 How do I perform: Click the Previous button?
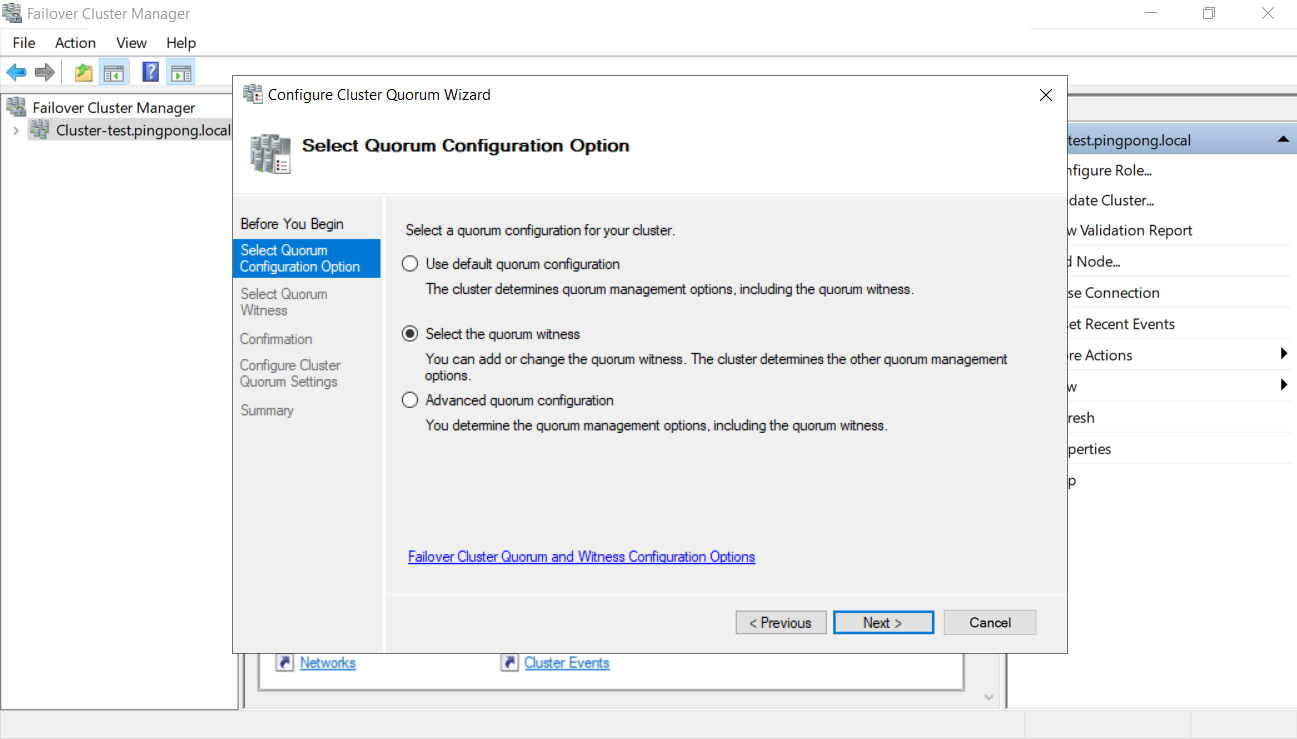pyautogui.click(x=781, y=622)
